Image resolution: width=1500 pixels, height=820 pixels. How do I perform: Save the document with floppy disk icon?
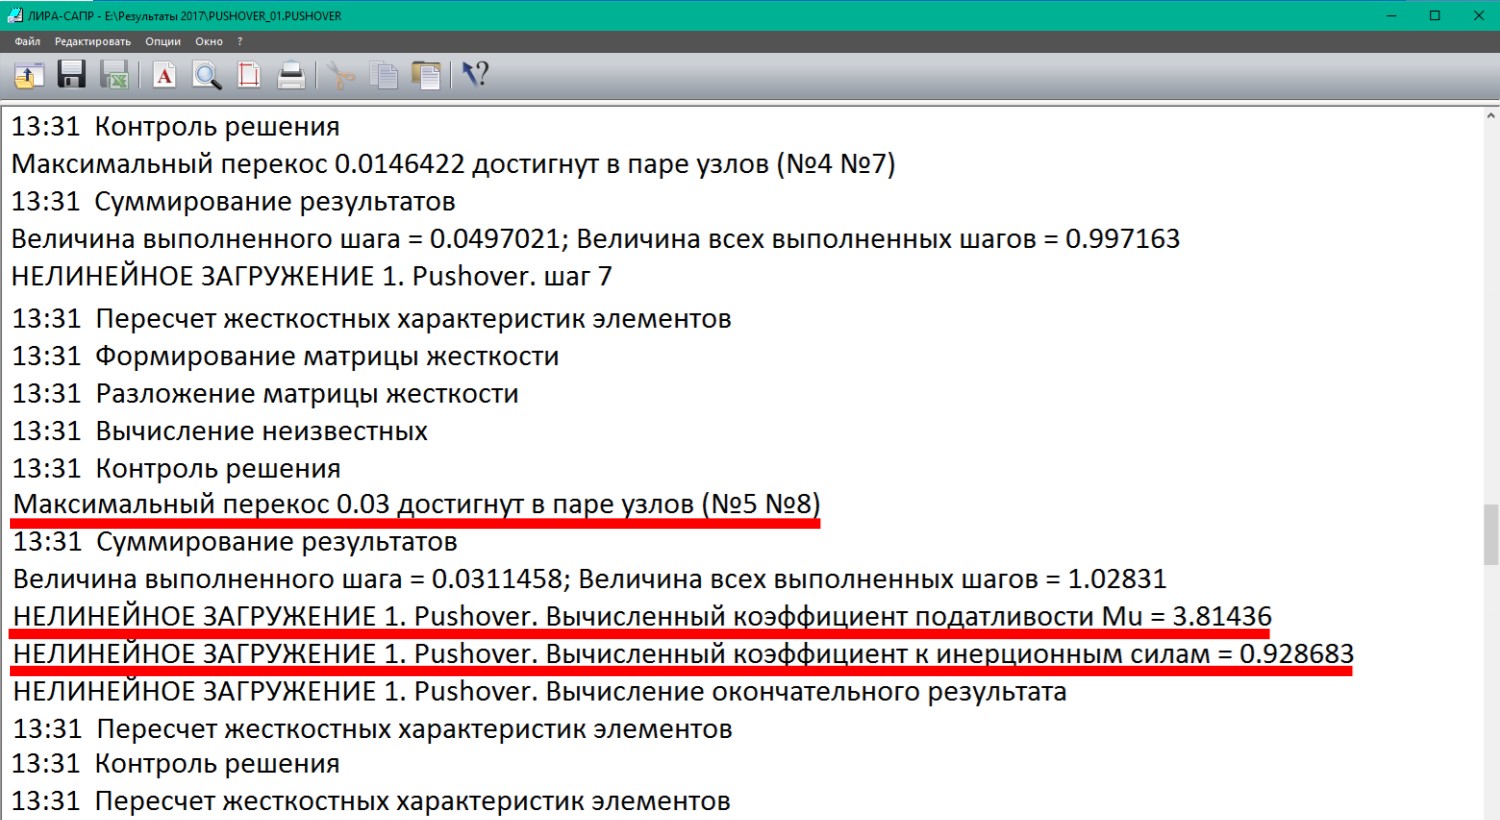tap(71, 75)
